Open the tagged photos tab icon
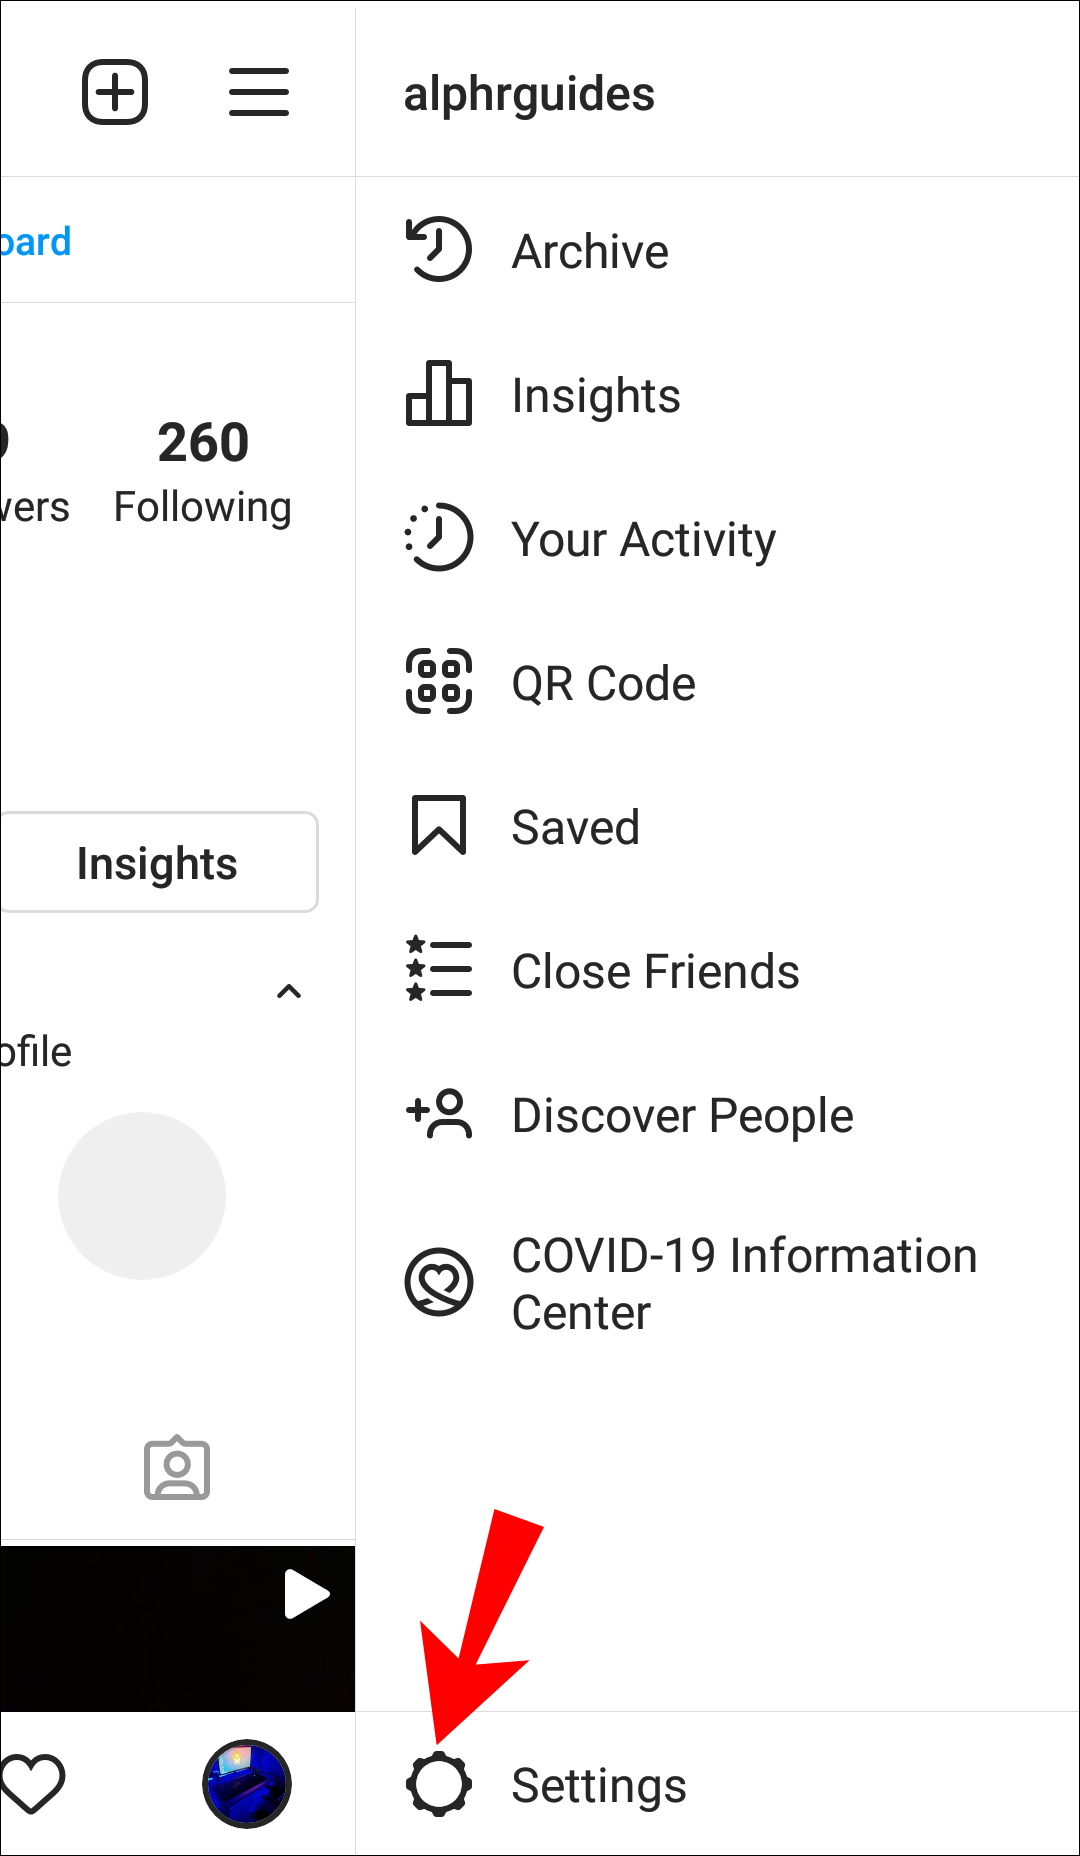 [177, 1469]
